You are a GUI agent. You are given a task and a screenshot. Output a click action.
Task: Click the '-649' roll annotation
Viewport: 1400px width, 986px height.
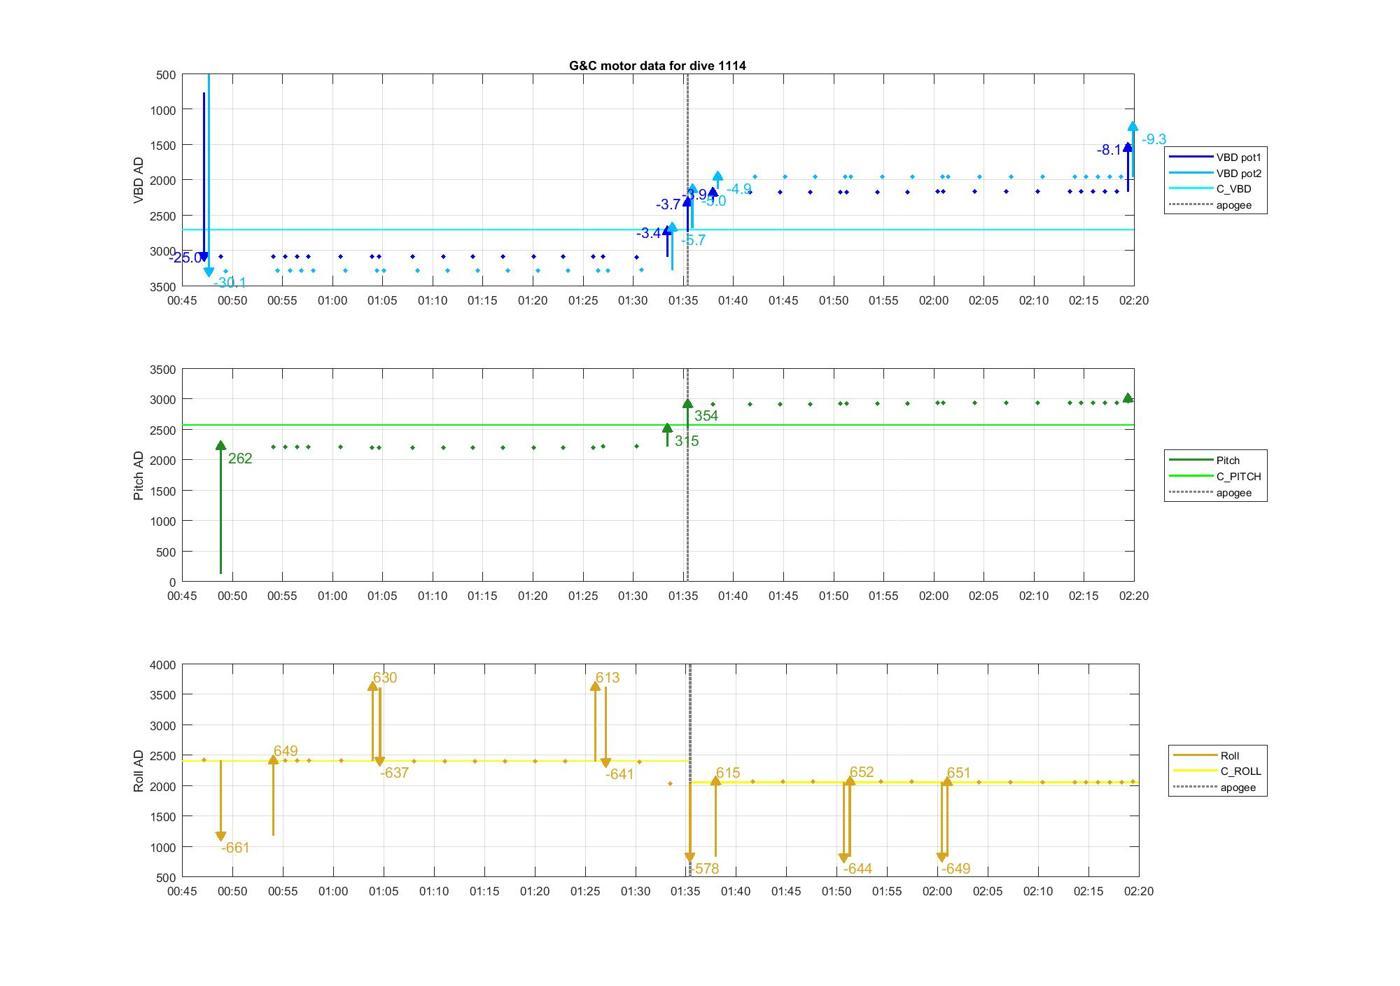[x=956, y=868]
